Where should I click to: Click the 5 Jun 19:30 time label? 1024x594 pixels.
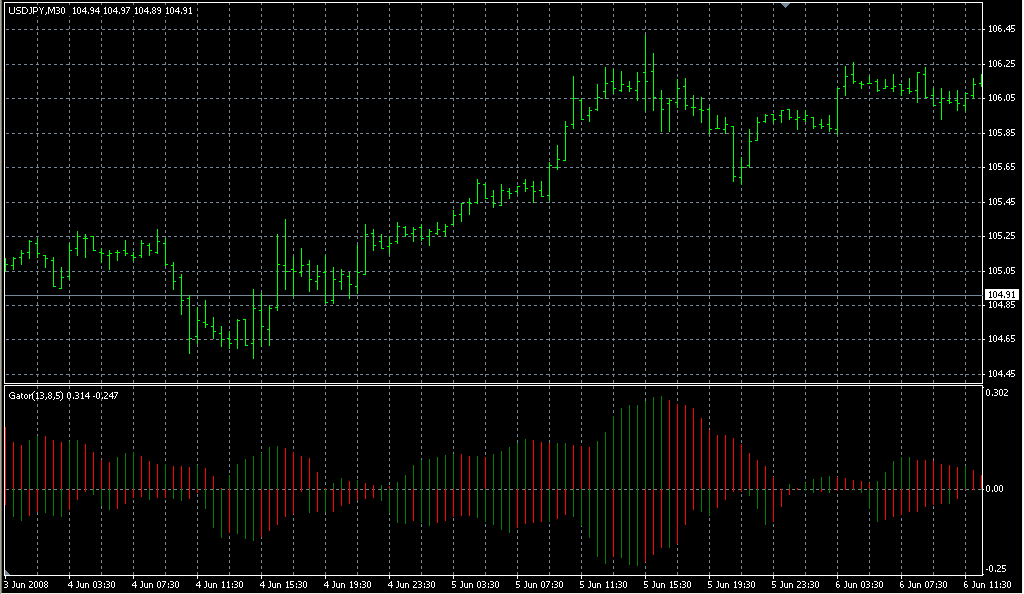tap(731, 585)
